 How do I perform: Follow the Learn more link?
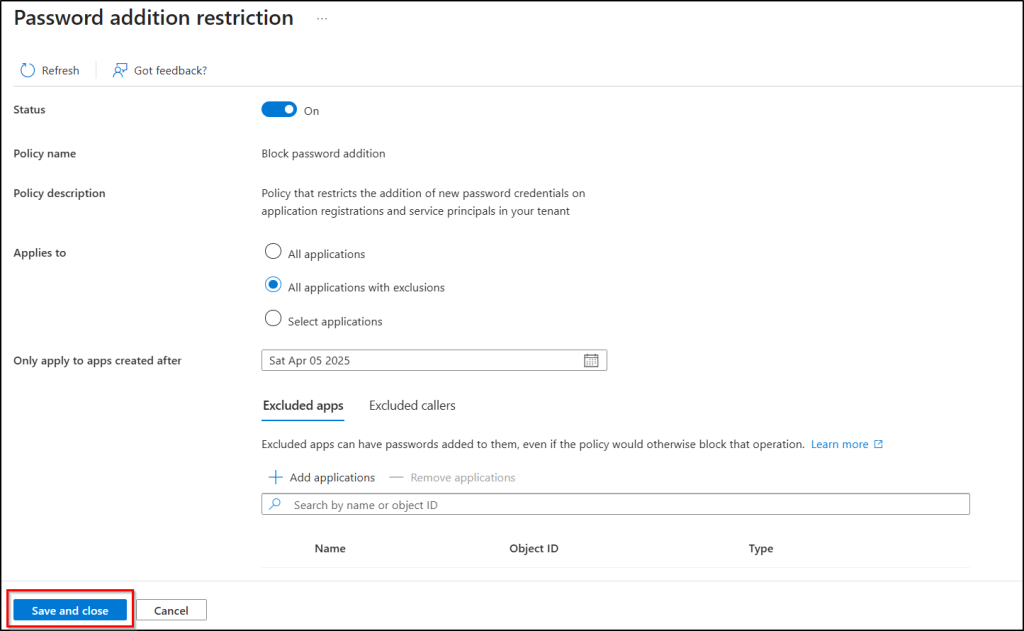coord(839,444)
